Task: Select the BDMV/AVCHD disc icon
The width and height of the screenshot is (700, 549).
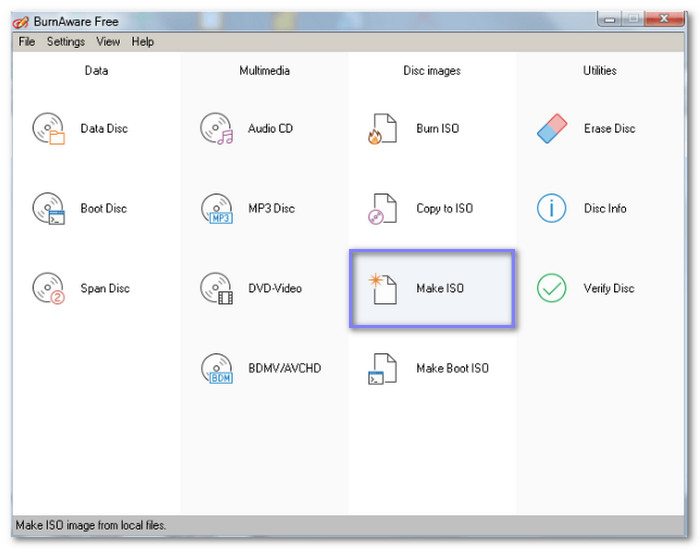Action: [217, 368]
